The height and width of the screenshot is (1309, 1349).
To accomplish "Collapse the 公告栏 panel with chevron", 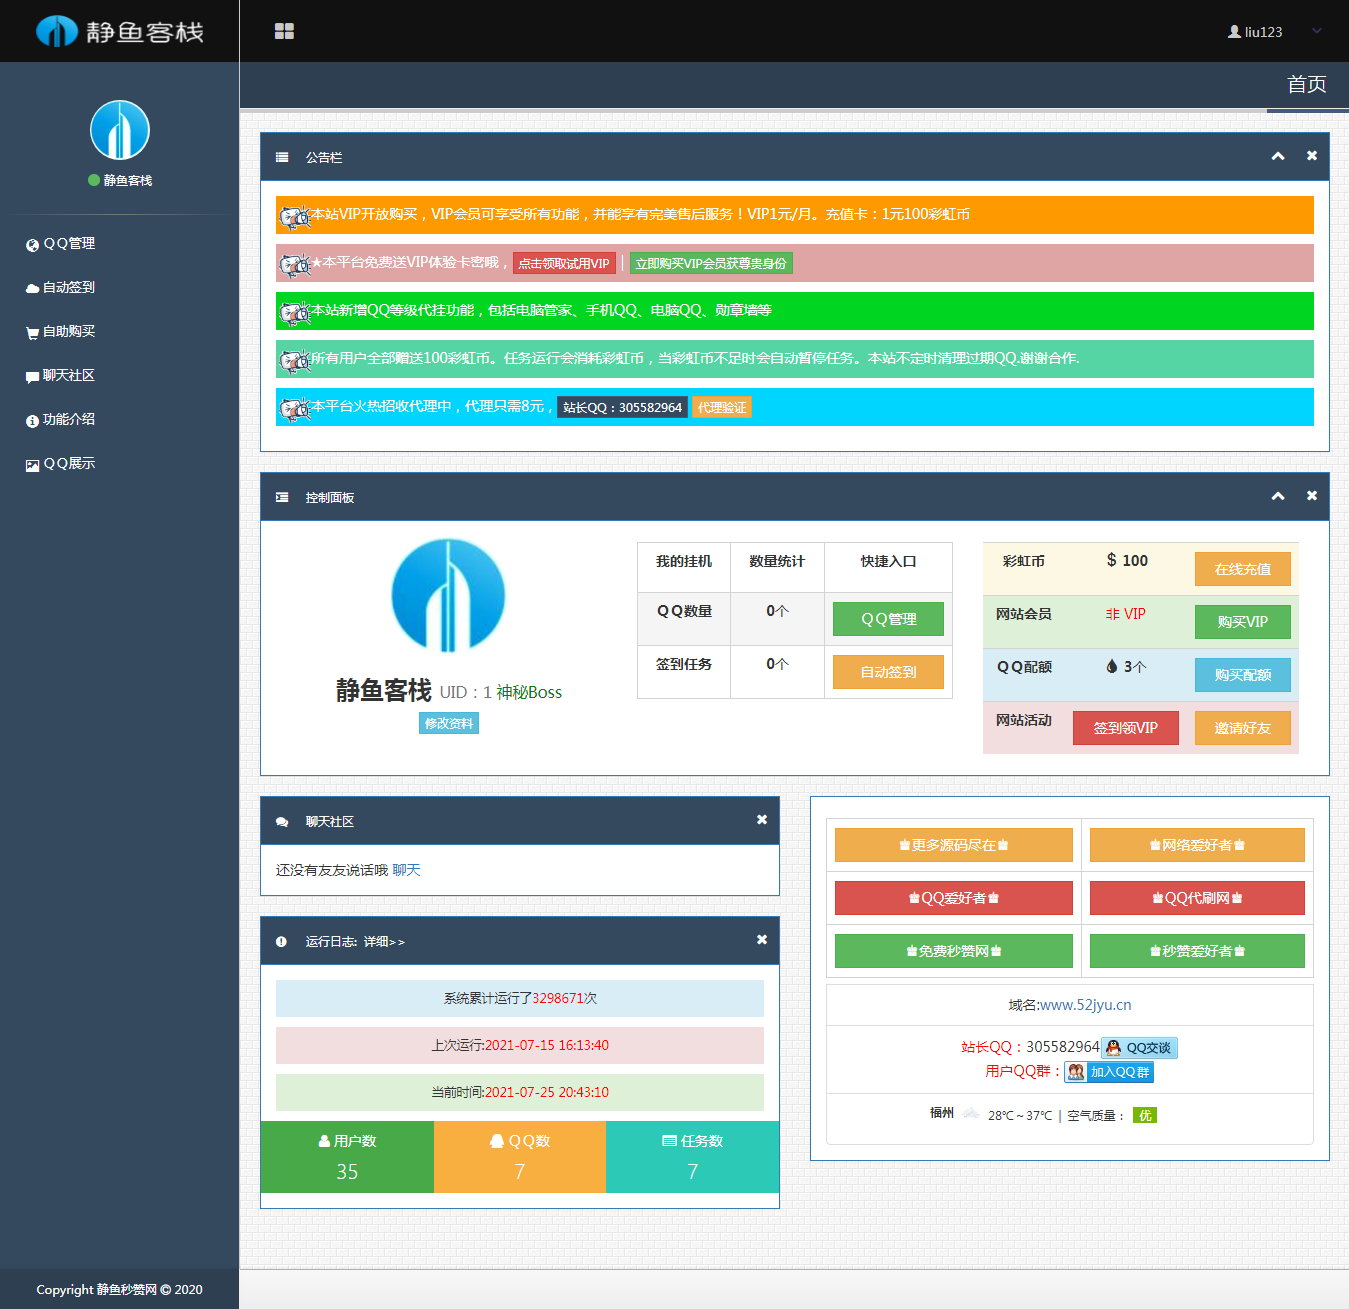I will pyautogui.click(x=1277, y=156).
